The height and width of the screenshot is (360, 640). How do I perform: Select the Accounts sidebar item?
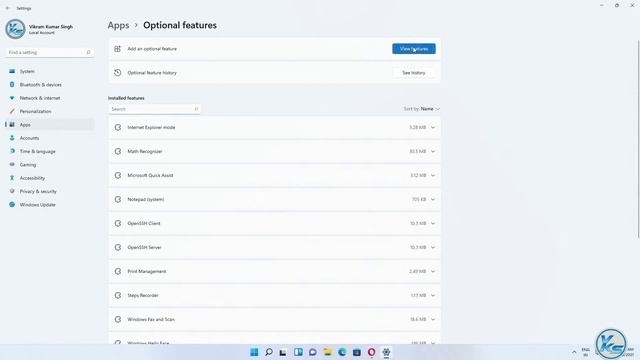50,138
